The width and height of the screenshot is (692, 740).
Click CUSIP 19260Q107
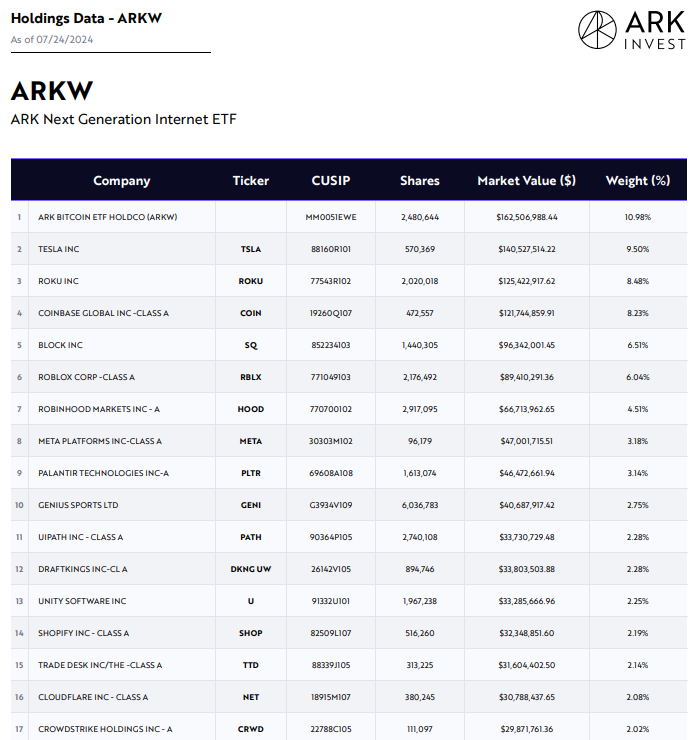pyautogui.click(x=331, y=313)
